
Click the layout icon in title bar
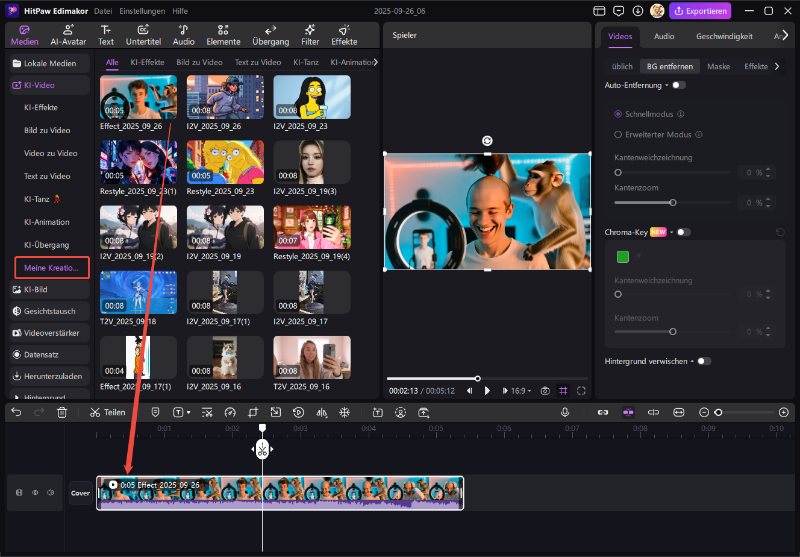pyautogui.click(x=599, y=11)
